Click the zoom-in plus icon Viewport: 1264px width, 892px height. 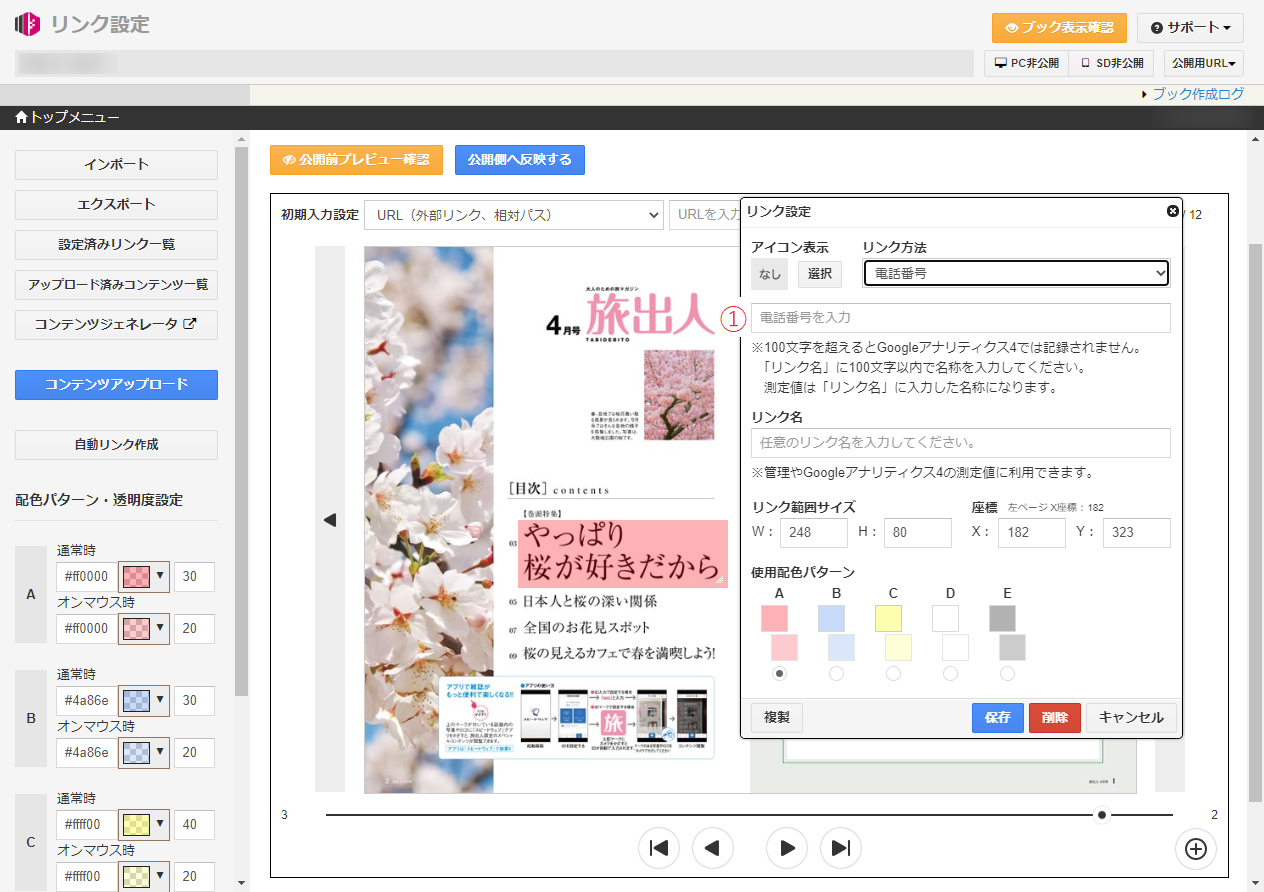1195,849
